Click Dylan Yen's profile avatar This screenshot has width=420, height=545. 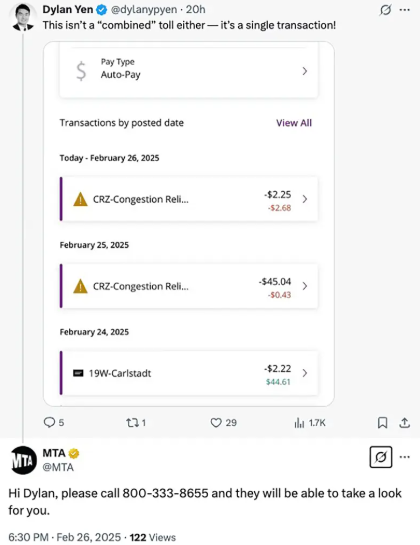click(23, 17)
